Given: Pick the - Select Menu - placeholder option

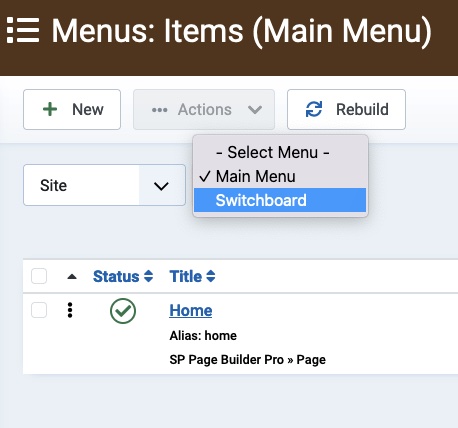Looking at the screenshot, I should (x=280, y=152).
